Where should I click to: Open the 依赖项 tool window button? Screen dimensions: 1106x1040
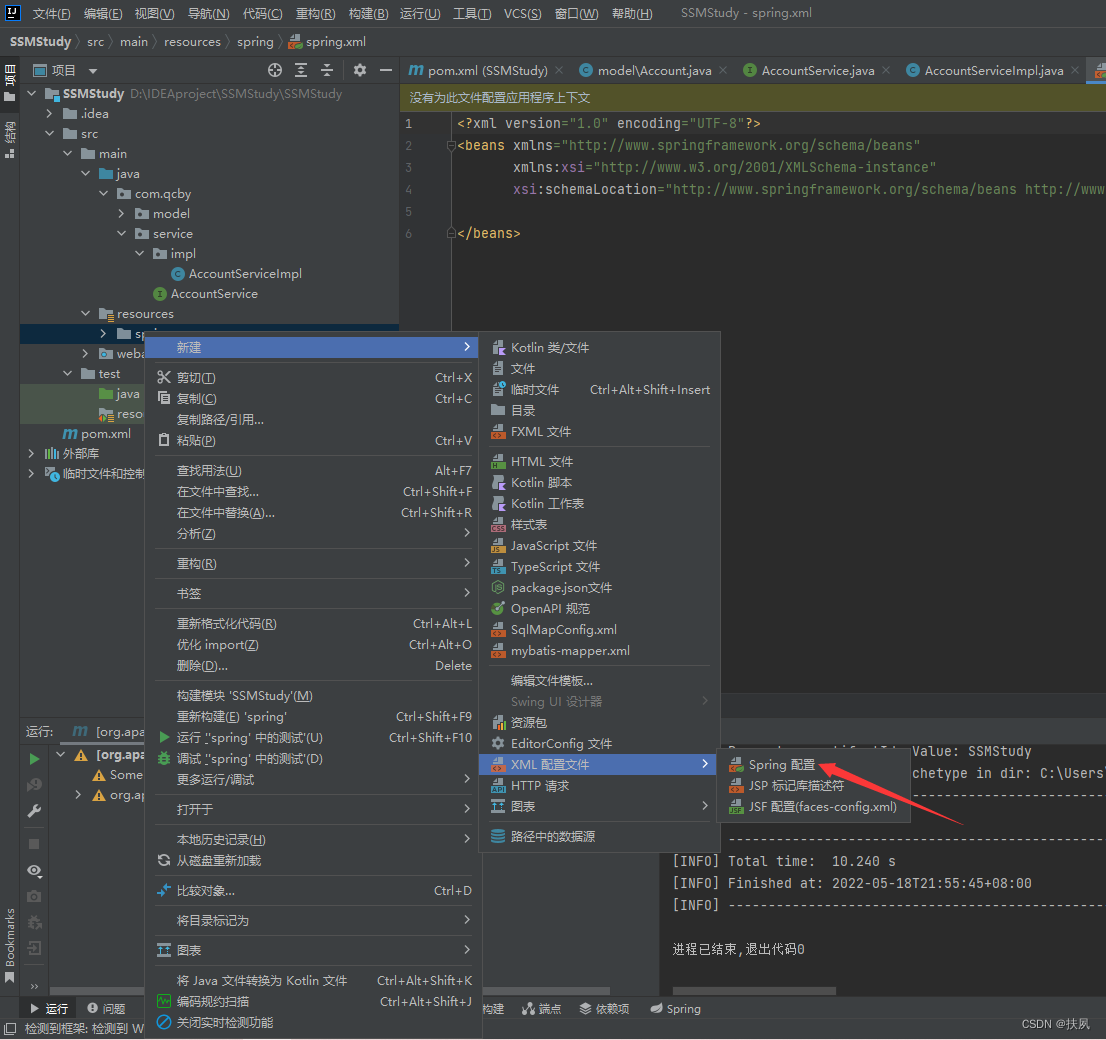(604, 1009)
